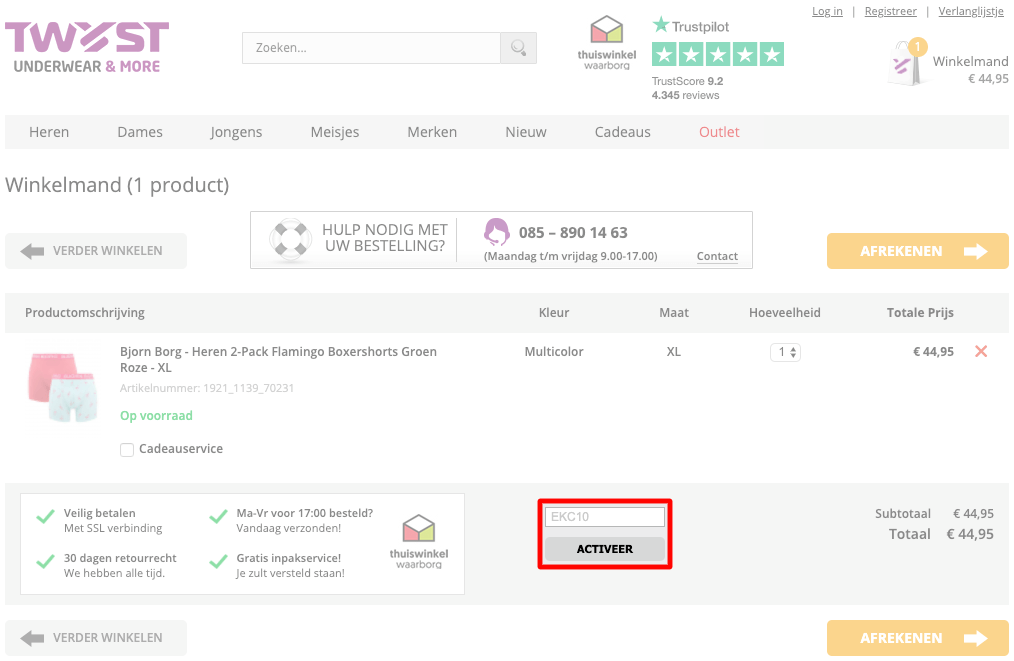Open the Merken menu
1014x661 pixels.
coord(432,132)
